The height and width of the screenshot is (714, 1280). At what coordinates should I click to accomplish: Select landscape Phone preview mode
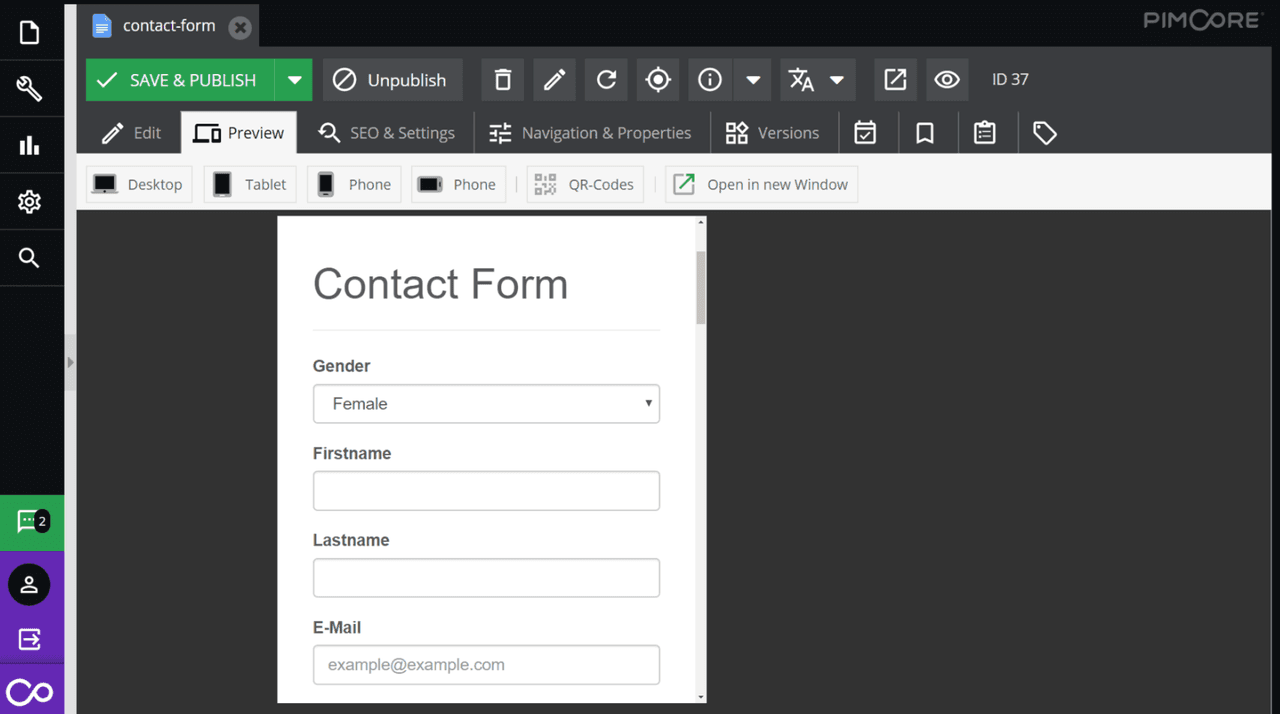click(x=458, y=184)
